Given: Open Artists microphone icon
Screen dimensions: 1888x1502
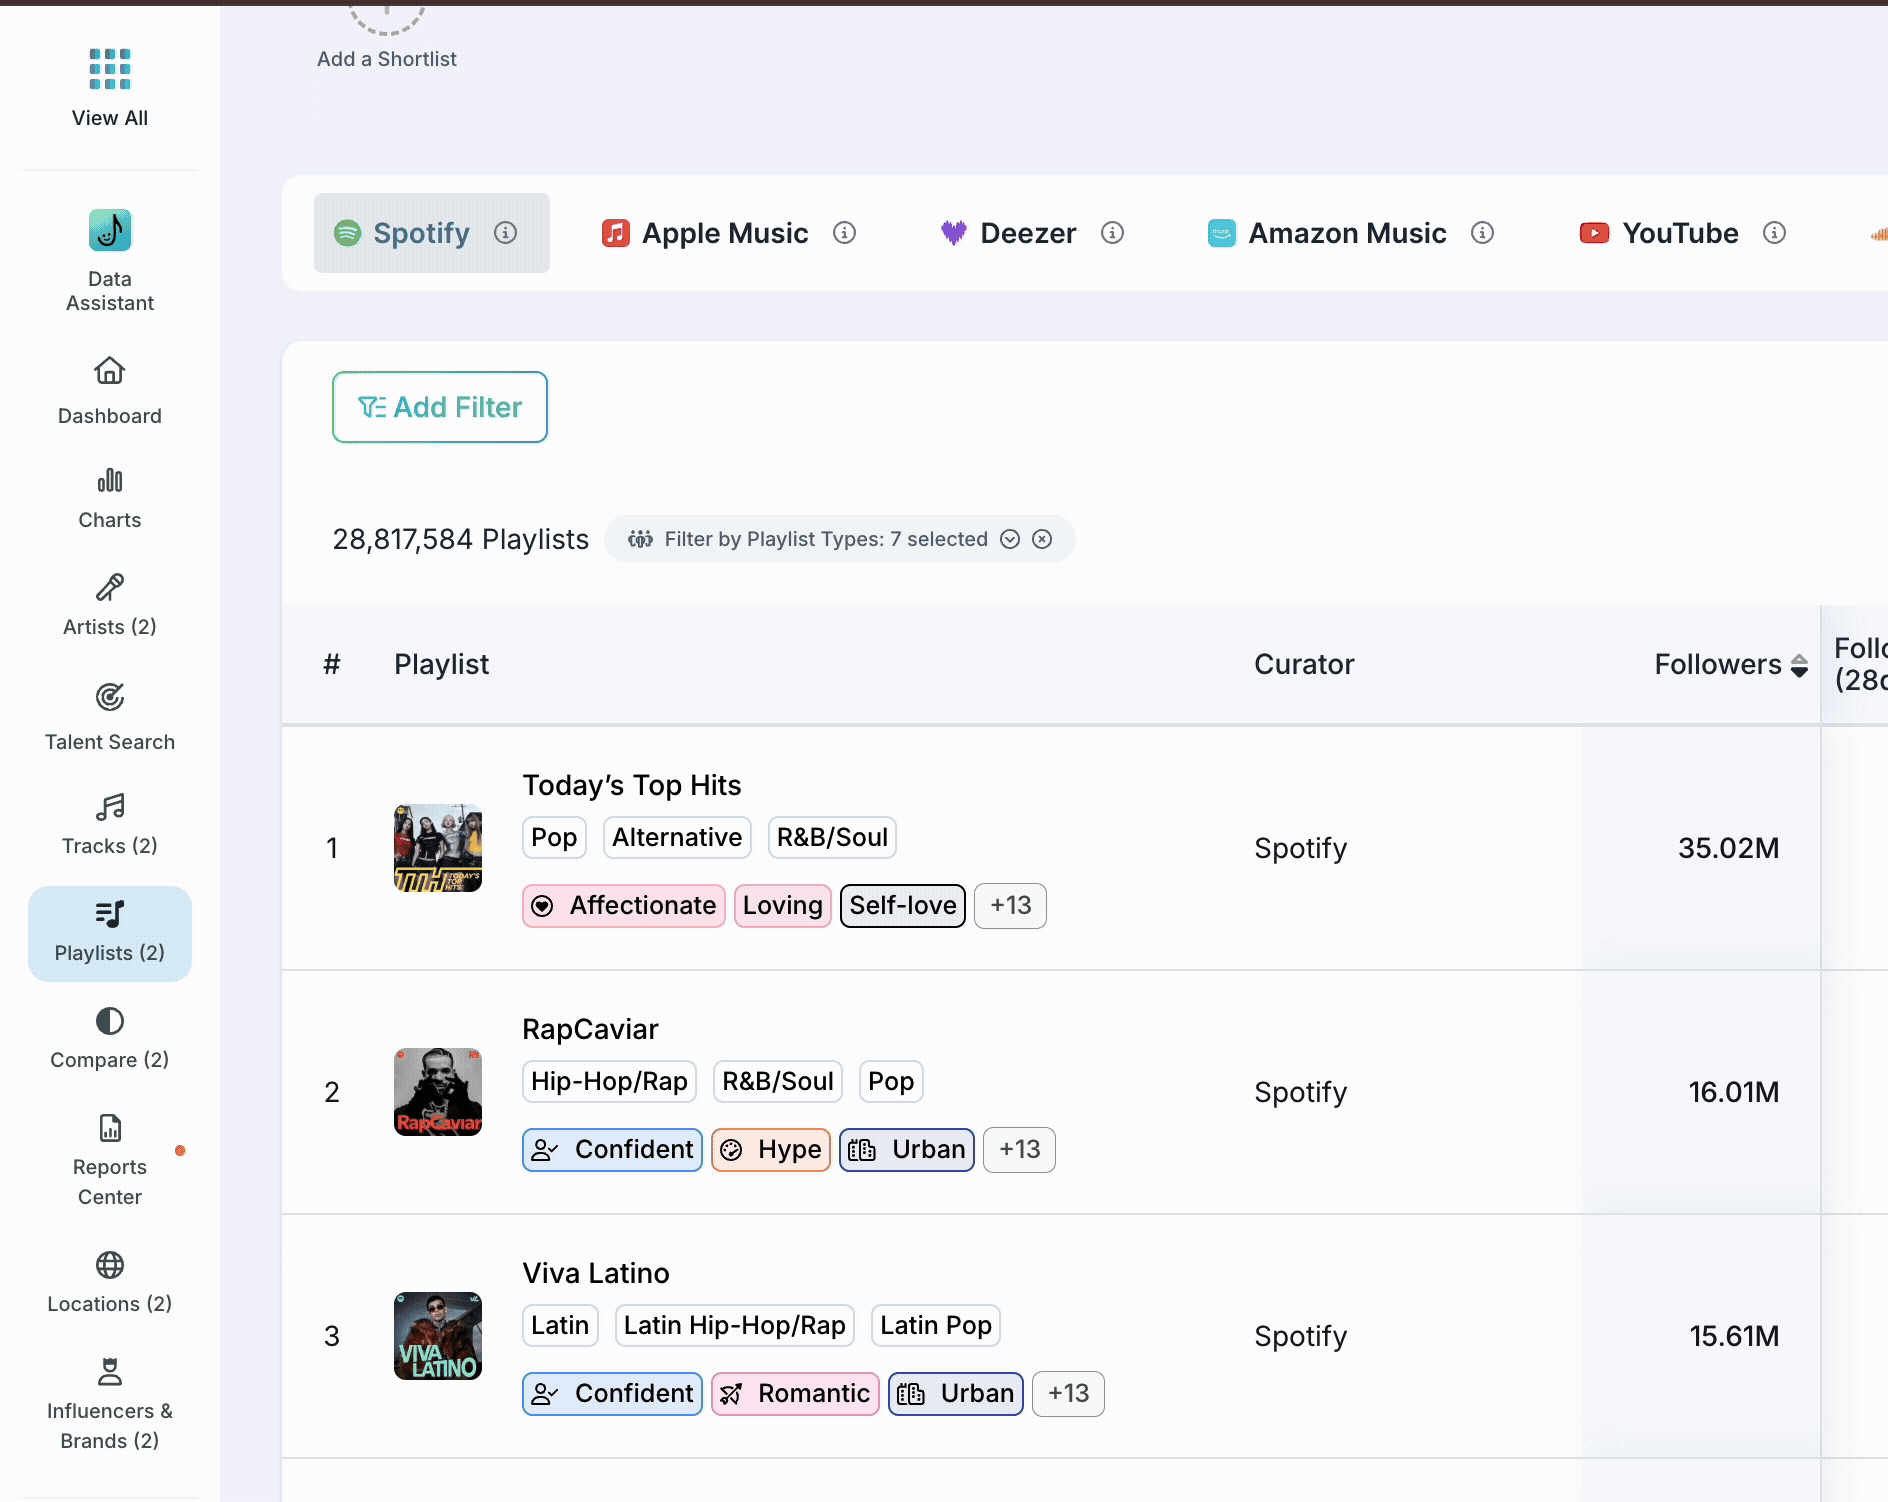Looking at the screenshot, I should click(x=110, y=587).
